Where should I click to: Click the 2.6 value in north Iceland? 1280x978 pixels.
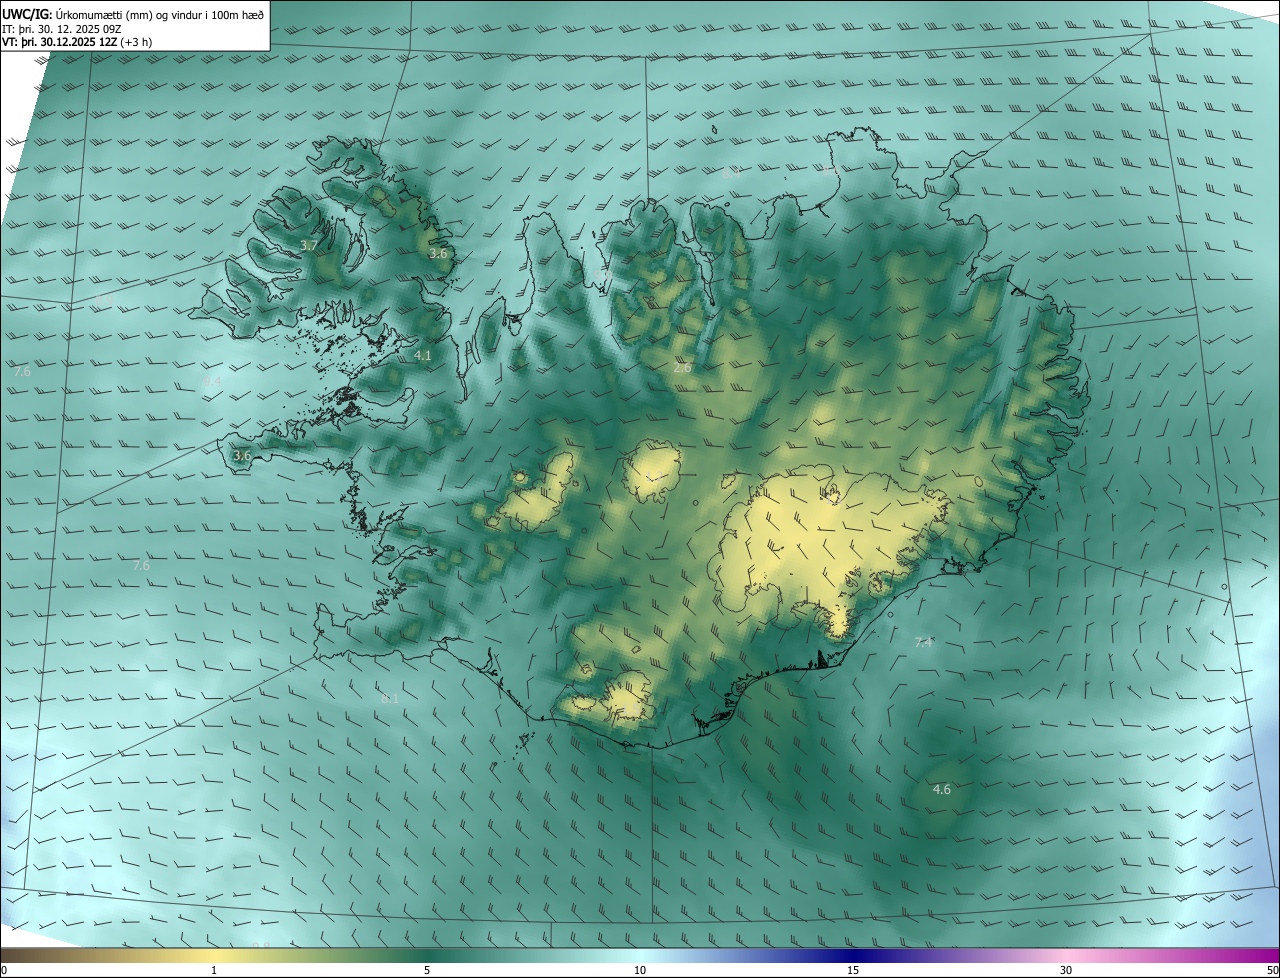pos(682,368)
